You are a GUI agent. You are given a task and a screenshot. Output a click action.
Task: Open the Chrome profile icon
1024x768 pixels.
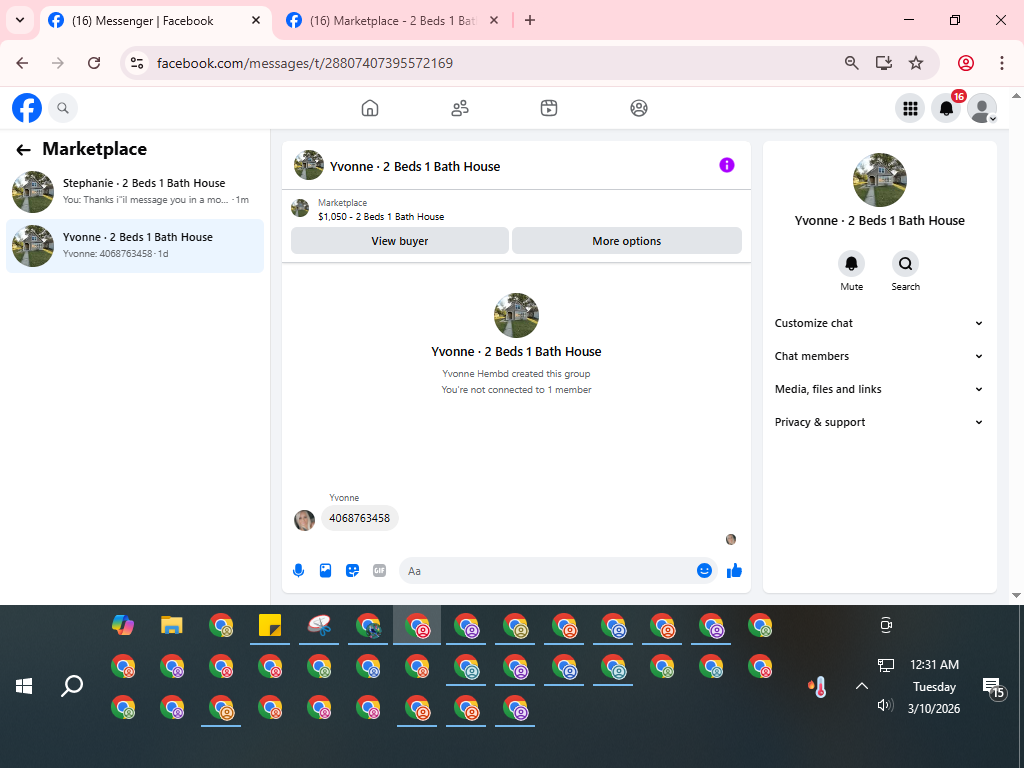pyautogui.click(x=966, y=63)
